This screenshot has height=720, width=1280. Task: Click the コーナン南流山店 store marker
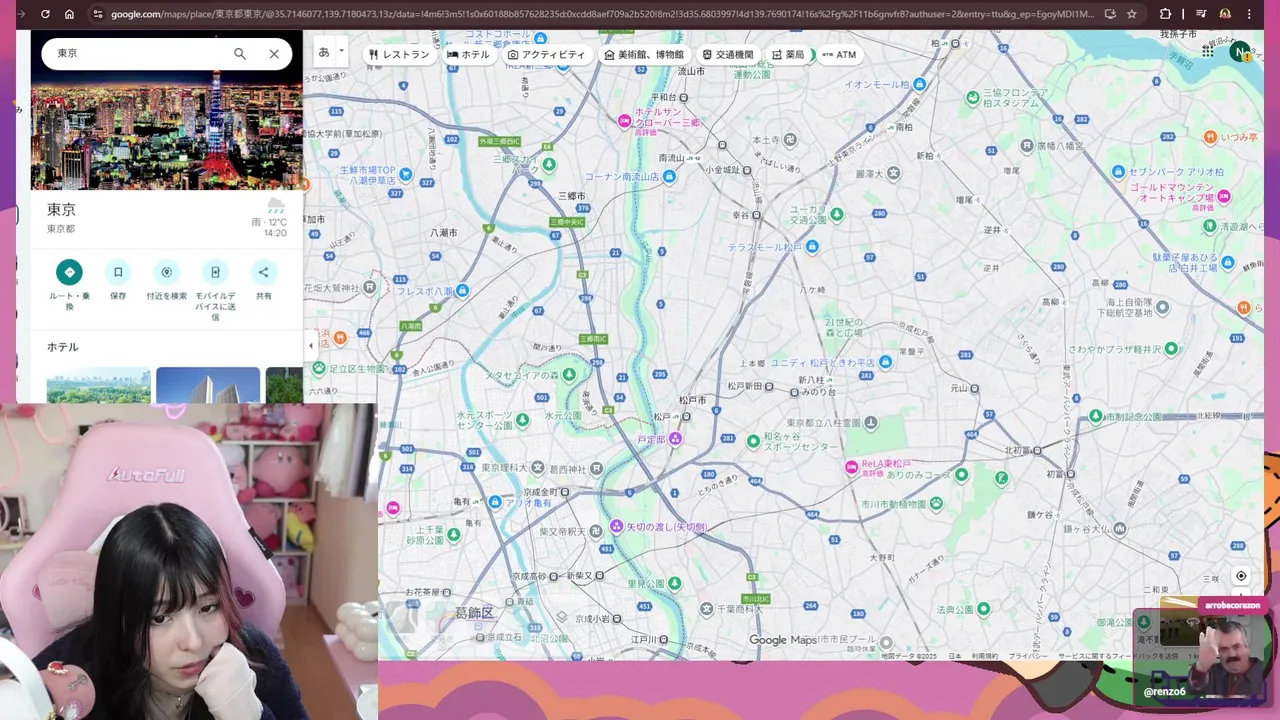669,177
